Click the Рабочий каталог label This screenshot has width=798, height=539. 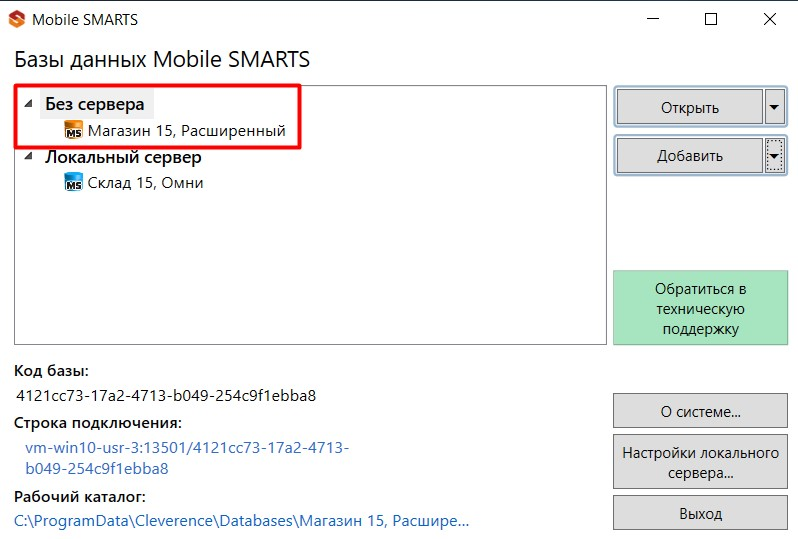(80, 496)
